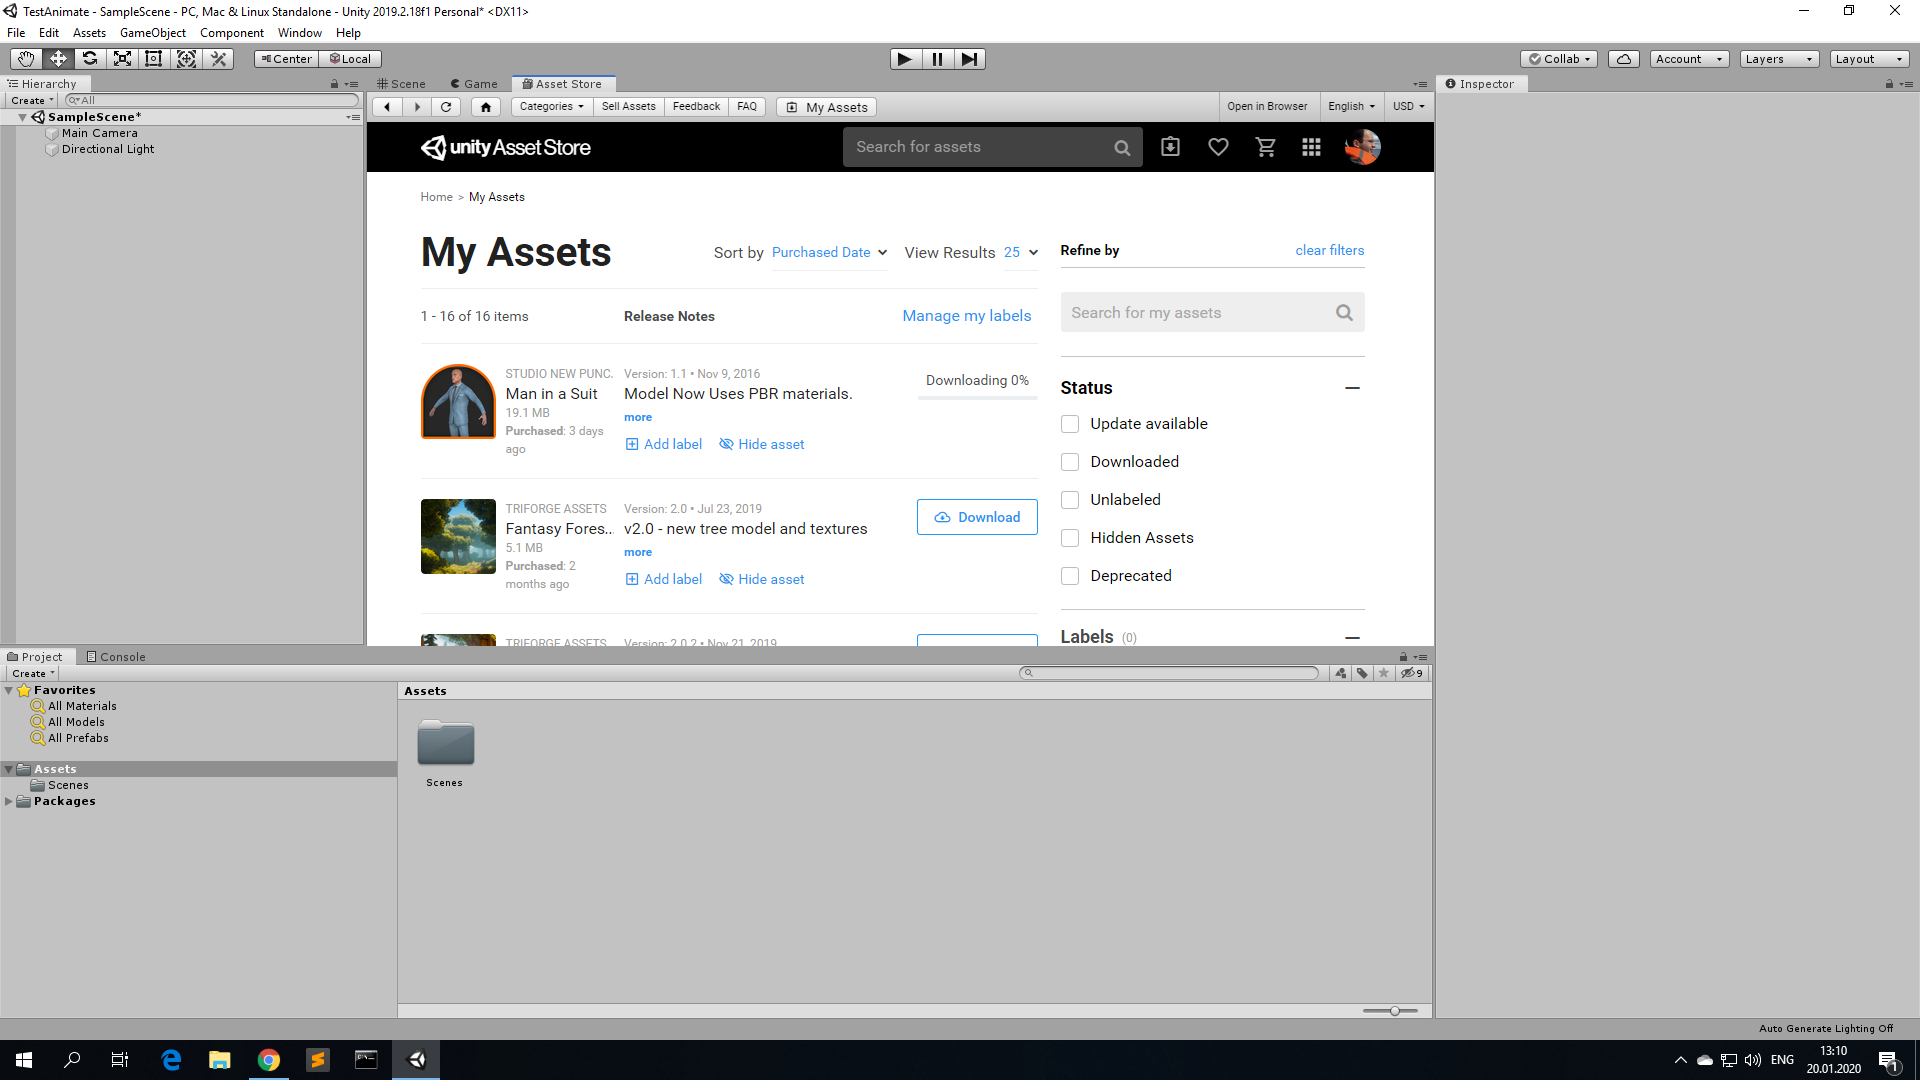Image resolution: width=1920 pixels, height=1080 pixels.
Task: Switch to the Game tab
Action: (x=474, y=84)
